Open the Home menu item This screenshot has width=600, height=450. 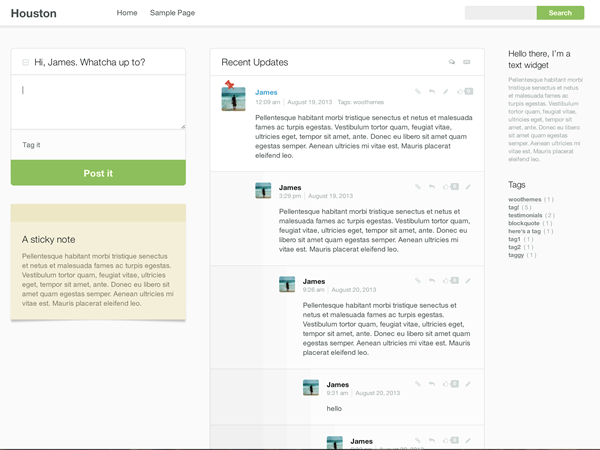(127, 13)
